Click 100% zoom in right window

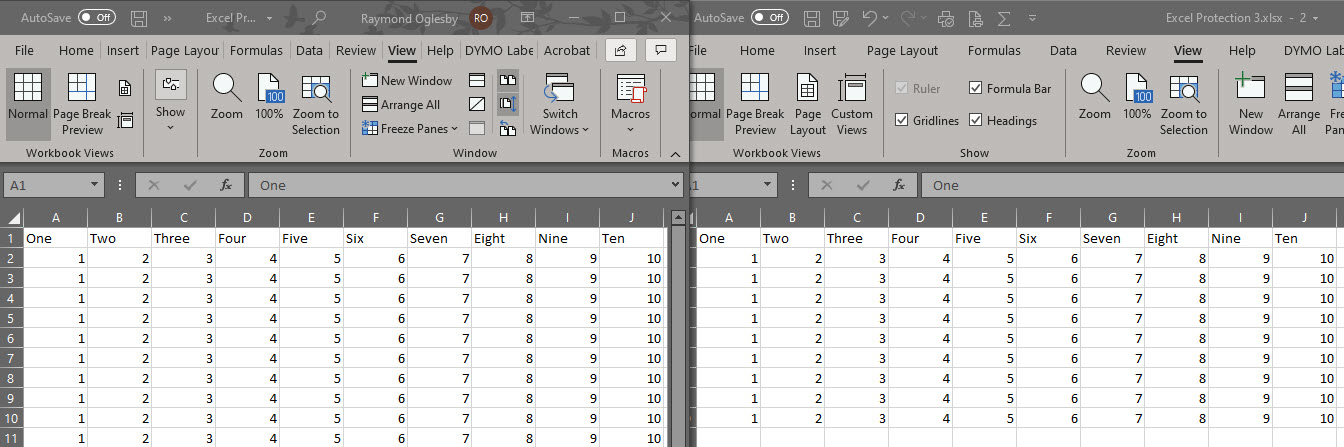tap(1137, 97)
